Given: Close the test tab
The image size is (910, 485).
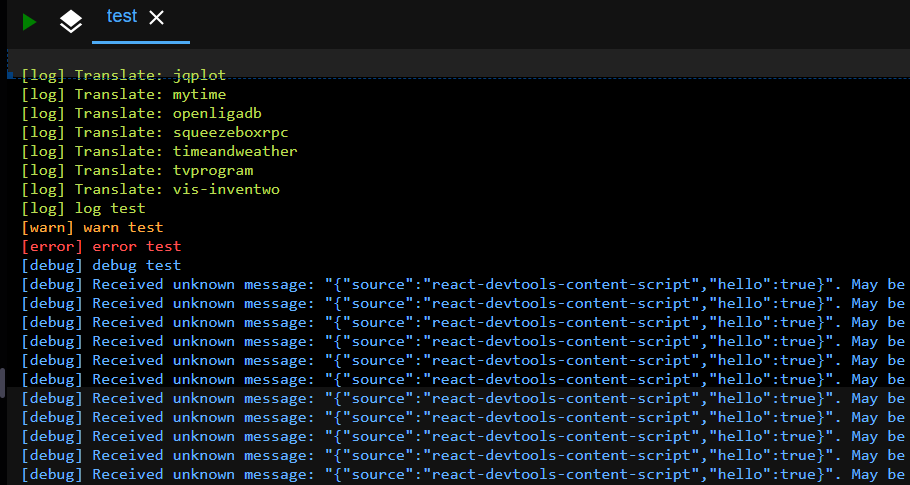Looking at the screenshot, I should click(156, 18).
